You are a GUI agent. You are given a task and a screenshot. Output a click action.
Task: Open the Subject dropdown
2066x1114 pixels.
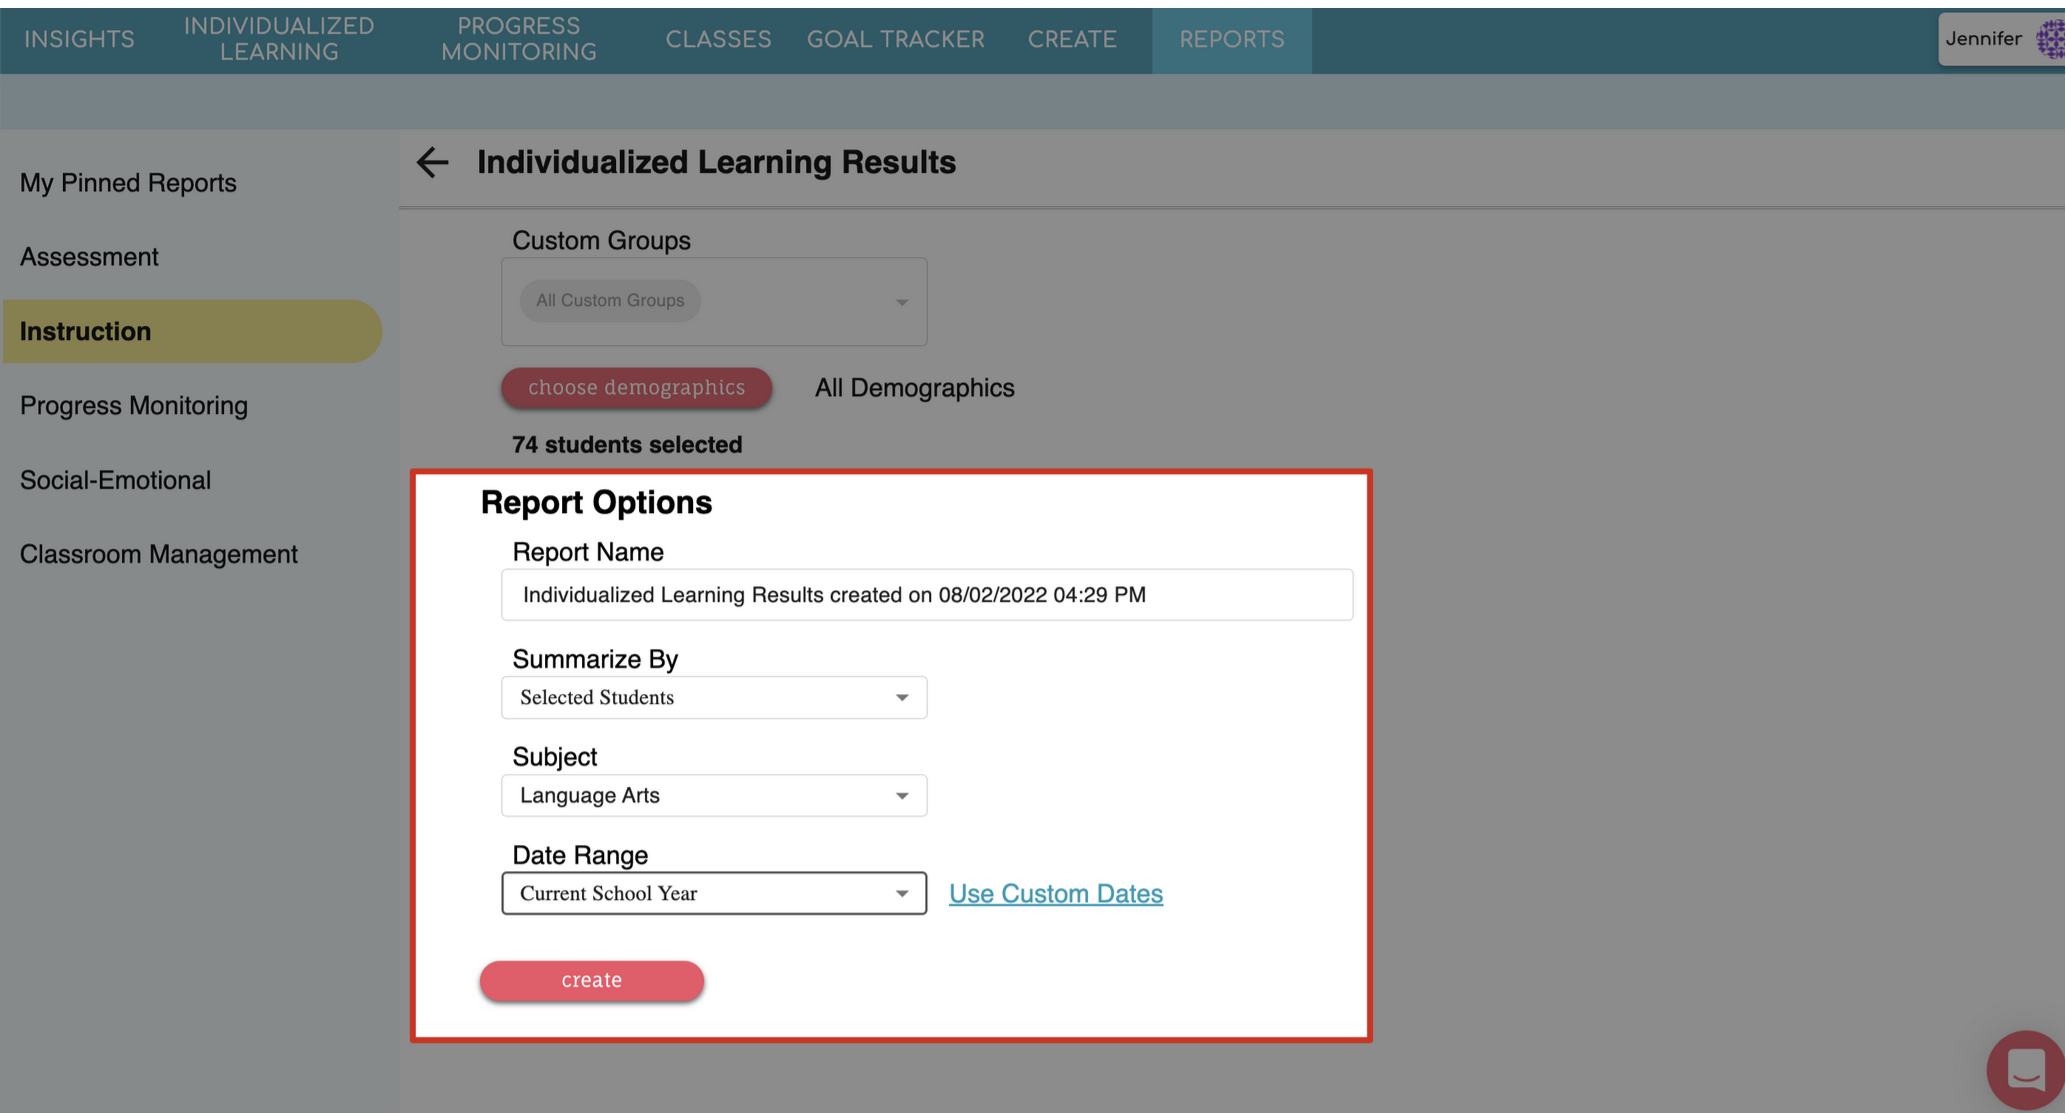pyautogui.click(x=713, y=796)
